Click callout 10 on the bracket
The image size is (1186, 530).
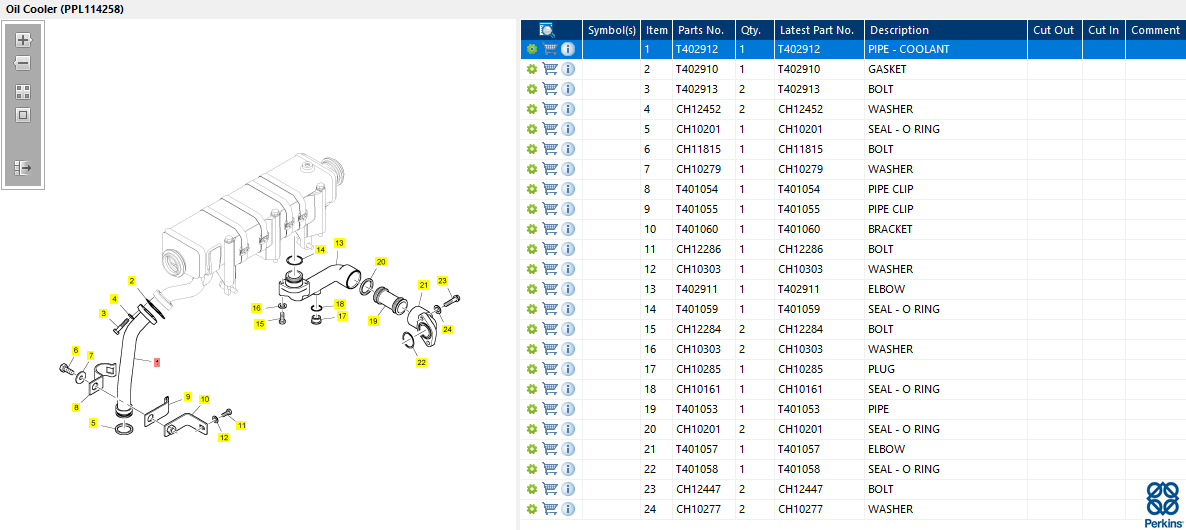click(x=204, y=398)
